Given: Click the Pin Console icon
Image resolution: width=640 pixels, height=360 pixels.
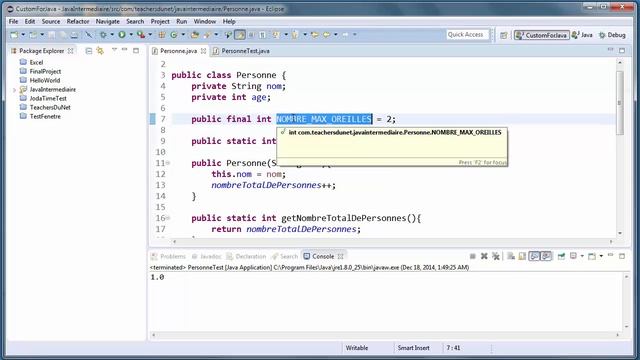Looking at the screenshot, I should [x=562, y=256].
